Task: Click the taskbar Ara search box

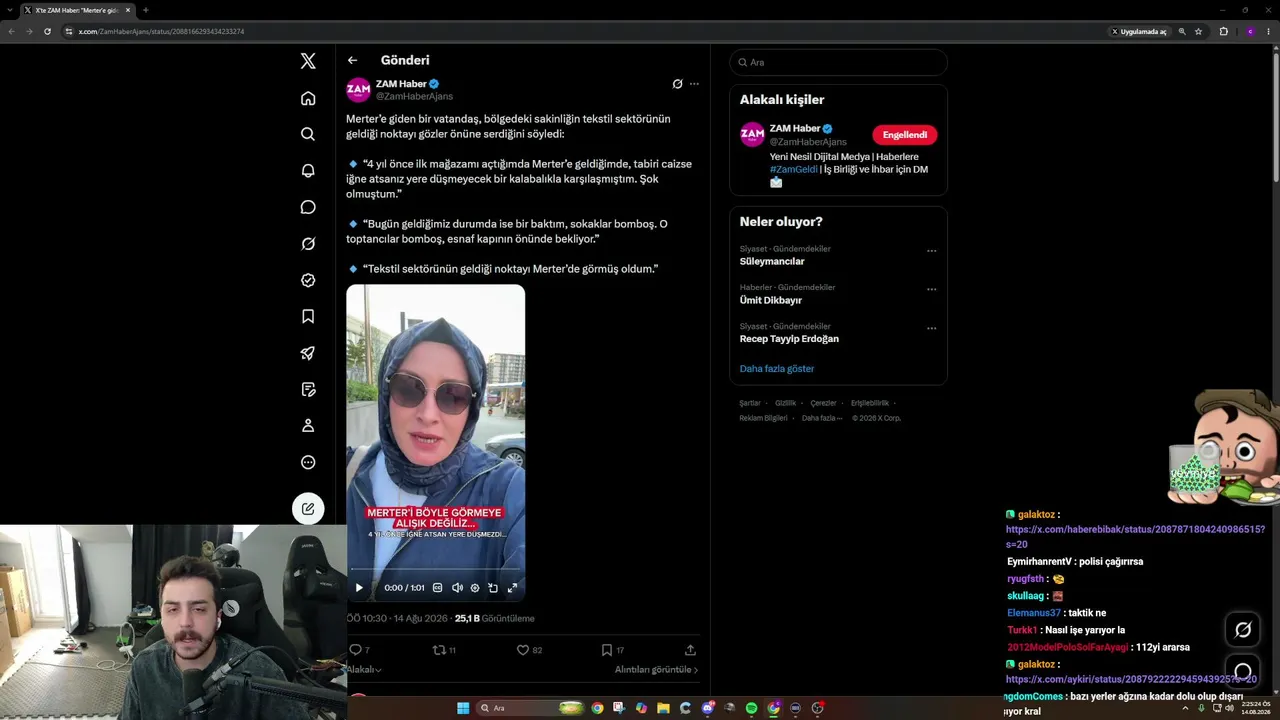Action: click(x=530, y=708)
